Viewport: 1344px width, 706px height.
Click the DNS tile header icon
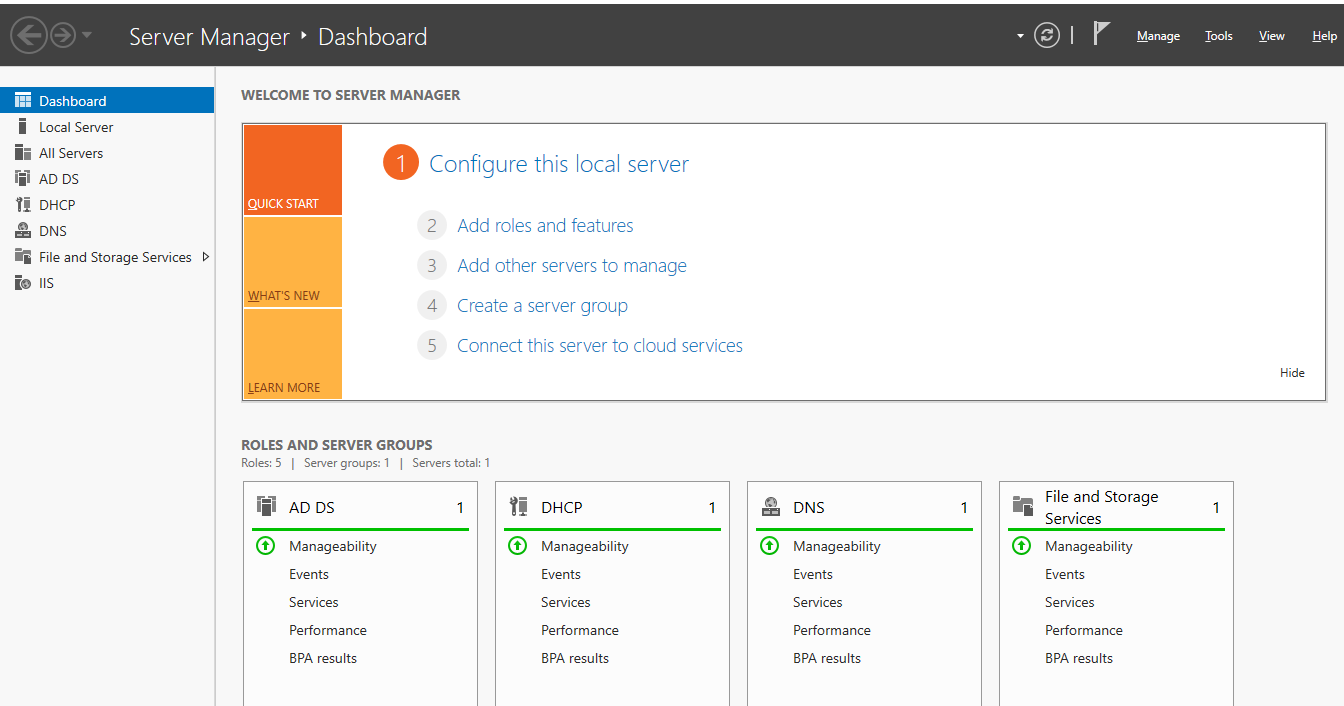pos(770,506)
